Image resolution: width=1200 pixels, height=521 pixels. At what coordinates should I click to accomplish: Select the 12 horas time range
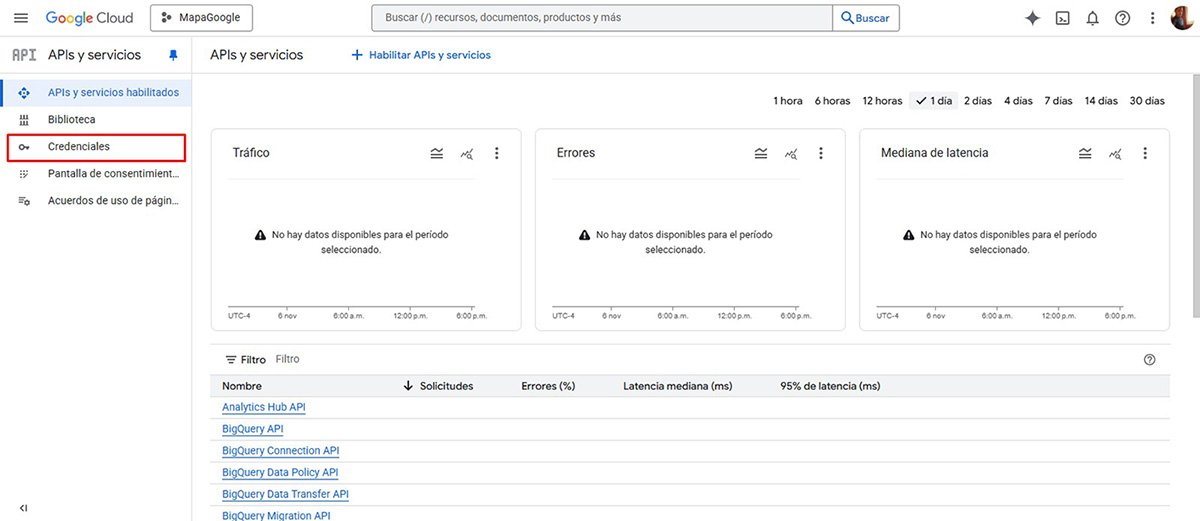(x=882, y=100)
